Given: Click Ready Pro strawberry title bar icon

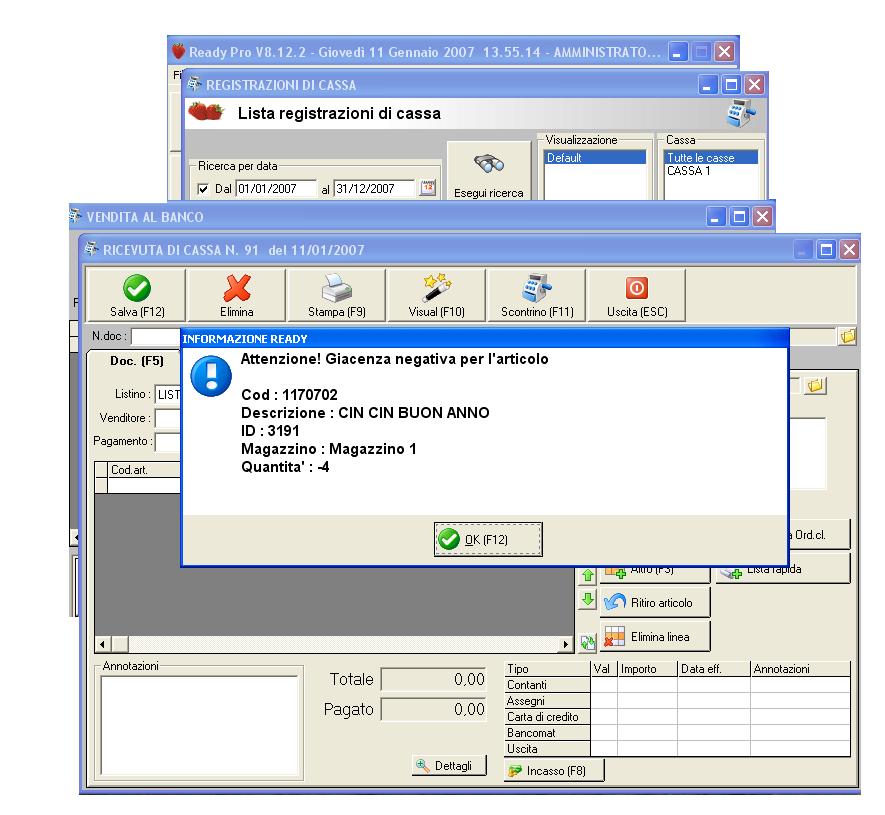Looking at the screenshot, I should (178, 51).
